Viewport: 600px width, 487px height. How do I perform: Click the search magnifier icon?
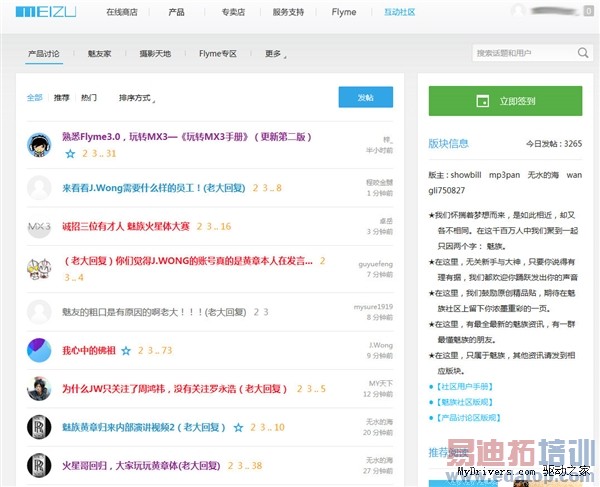pyautogui.click(x=583, y=53)
